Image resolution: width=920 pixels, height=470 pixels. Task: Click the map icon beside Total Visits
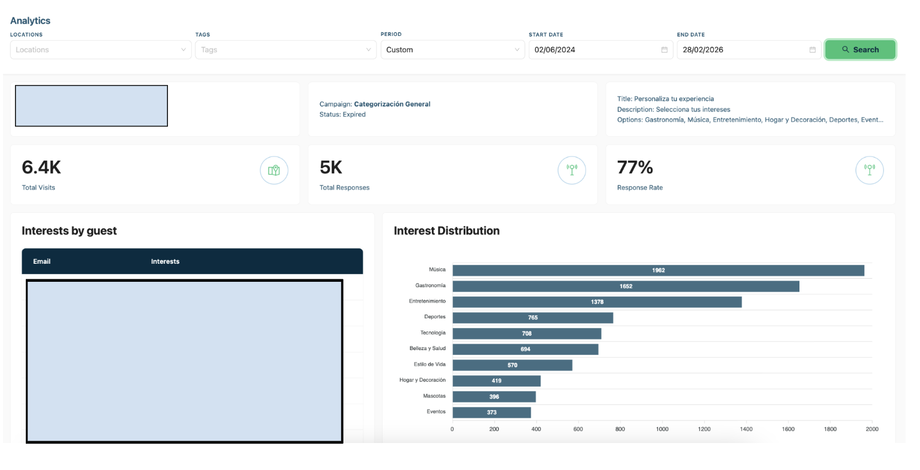coord(274,171)
